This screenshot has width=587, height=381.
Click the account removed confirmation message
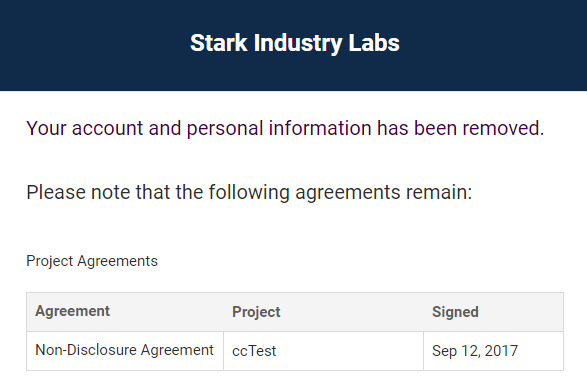[x=285, y=128]
